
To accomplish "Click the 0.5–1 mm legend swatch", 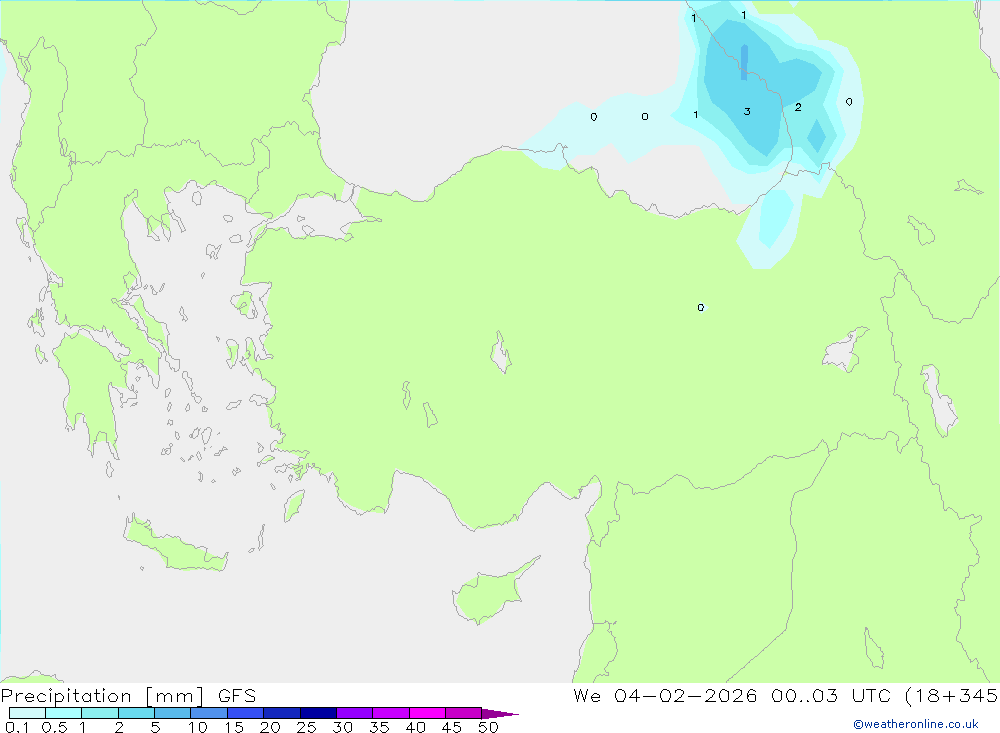I will (x=63, y=713).
